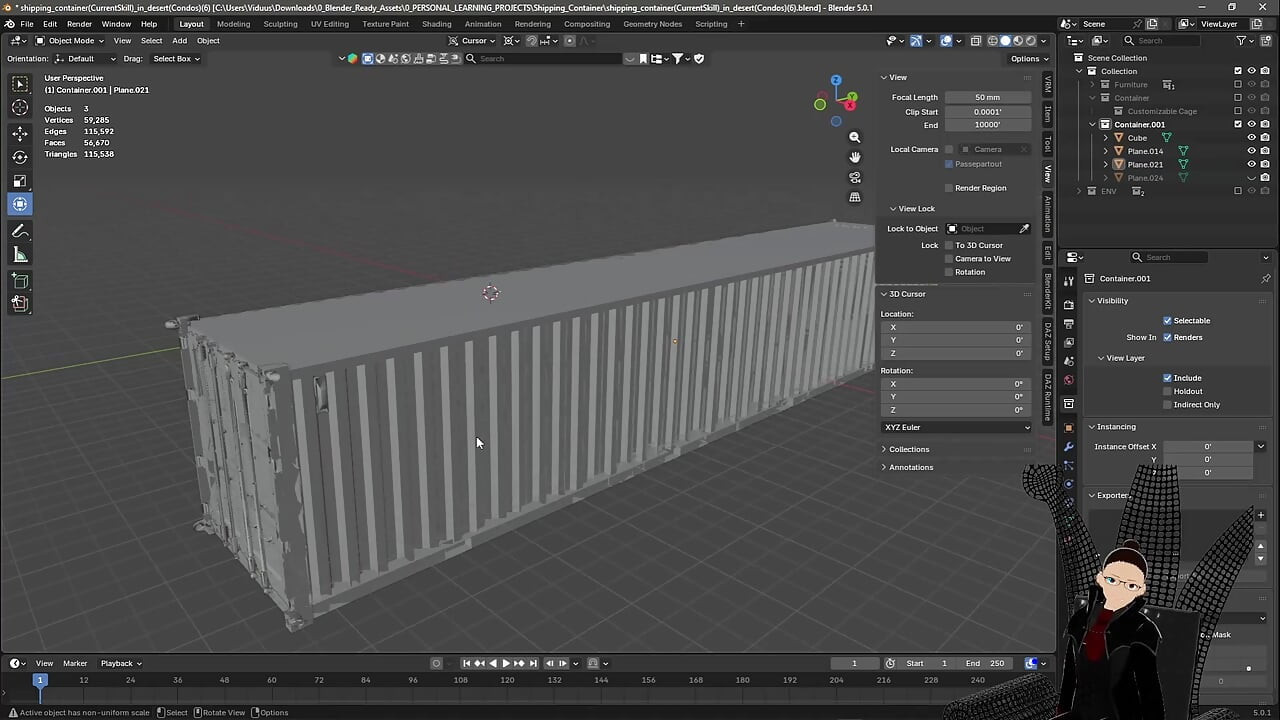This screenshot has height=720, width=1280.
Task: Open the Drag Select Box dropdown
Action: (175, 59)
